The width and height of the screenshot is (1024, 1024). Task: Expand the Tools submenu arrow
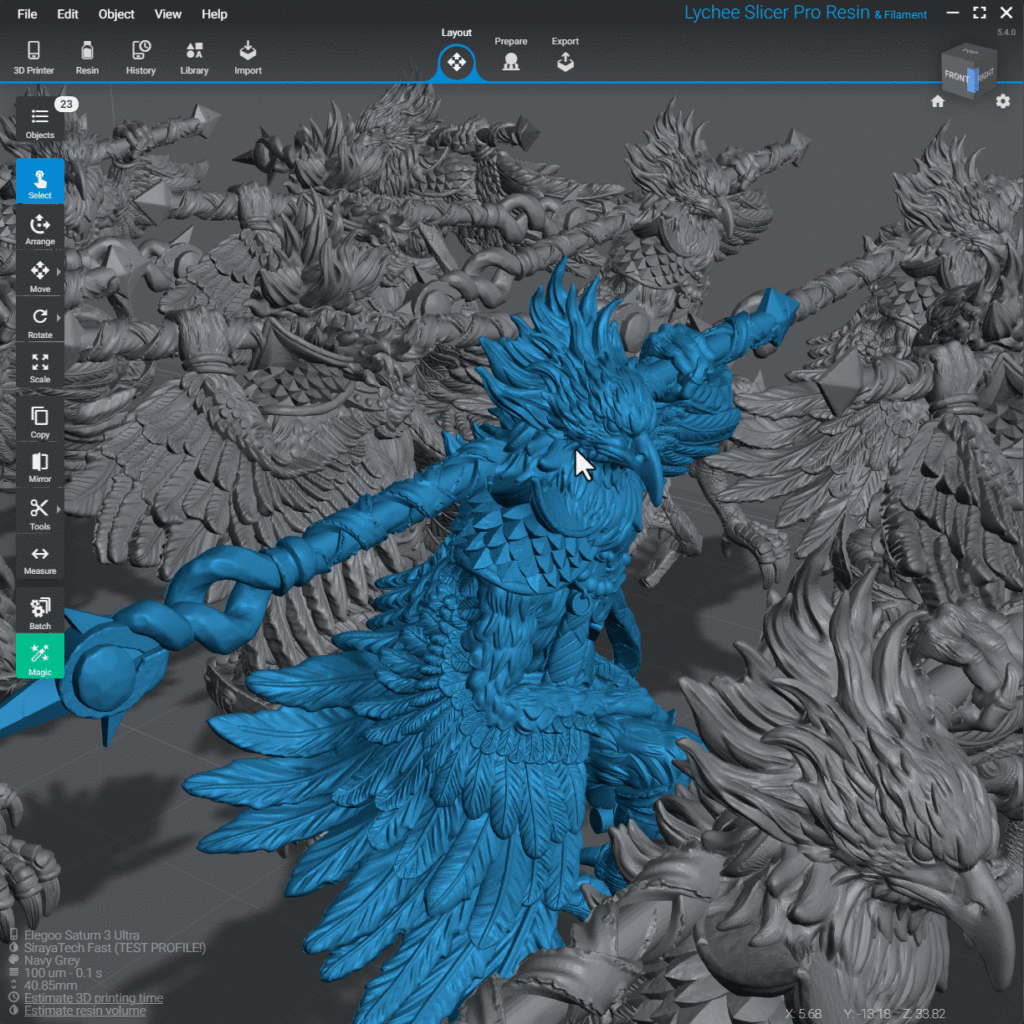(x=59, y=510)
